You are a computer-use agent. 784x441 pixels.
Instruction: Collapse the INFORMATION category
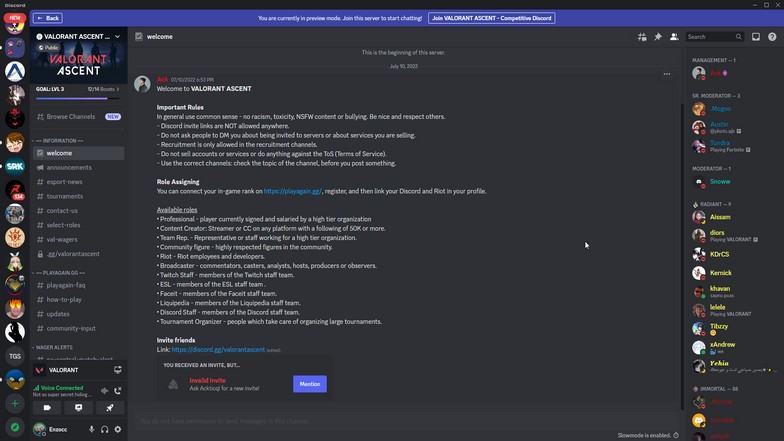coord(58,140)
